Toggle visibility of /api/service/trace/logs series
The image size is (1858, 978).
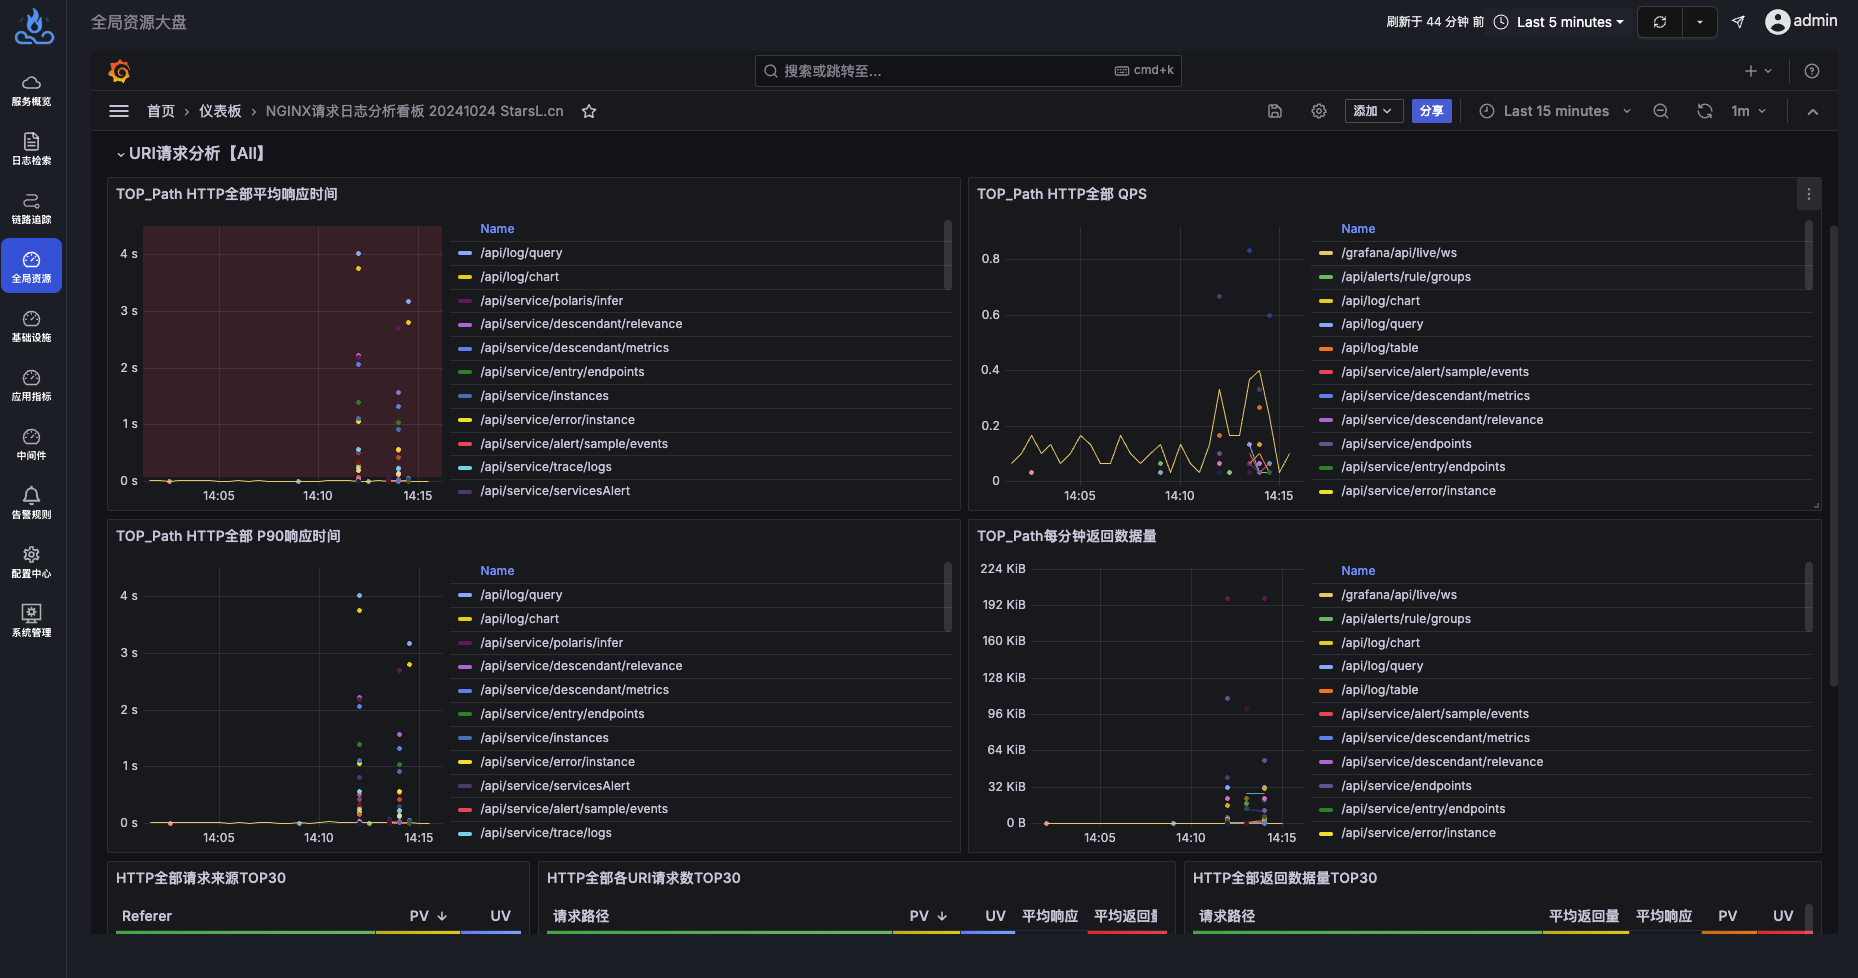[x=544, y=466]
